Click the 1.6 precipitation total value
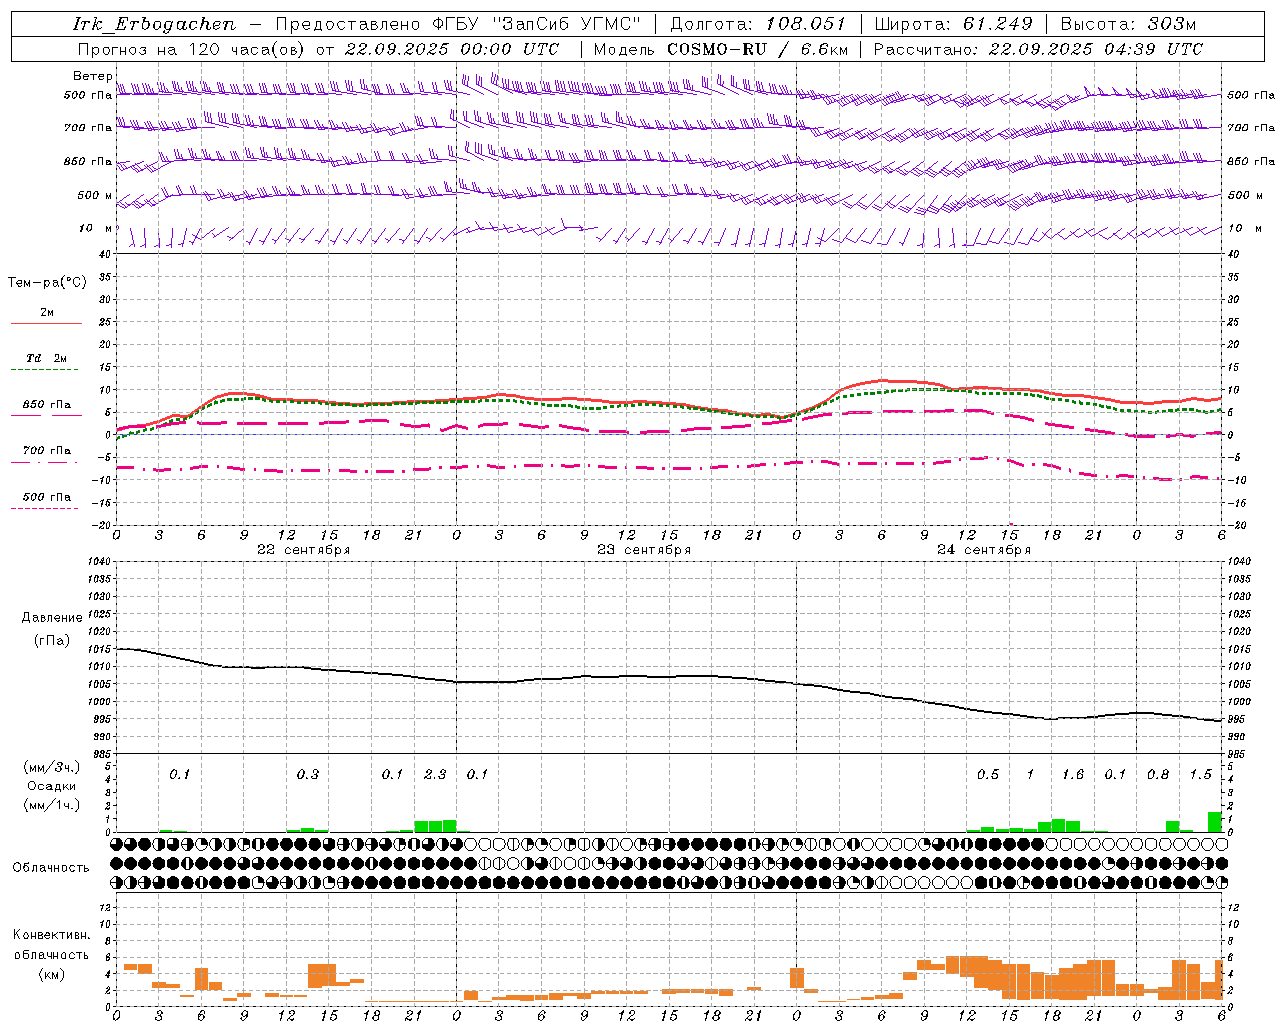Image resolution: width=1280 pixels, height=1024 pixels. tap(1073, 775)
